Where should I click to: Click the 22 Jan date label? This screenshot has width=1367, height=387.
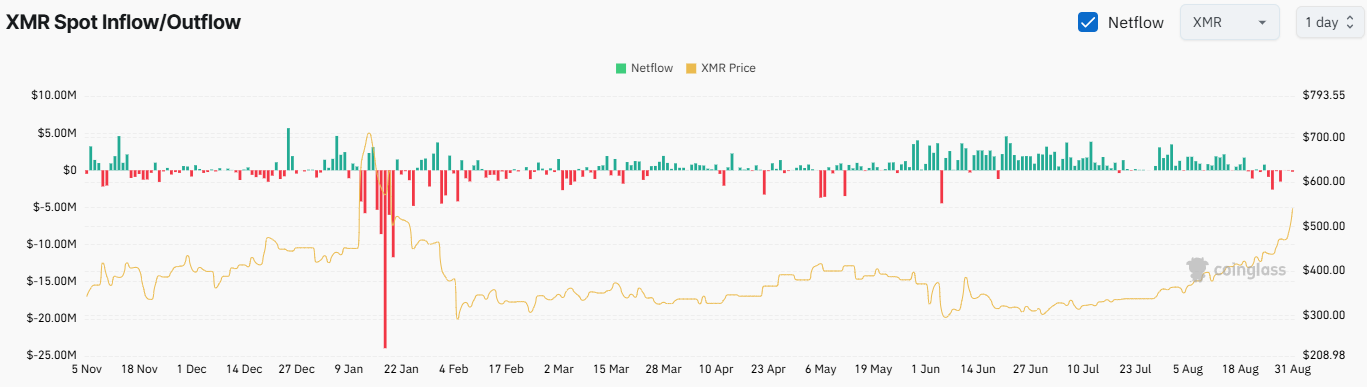(x=402, y=369)
